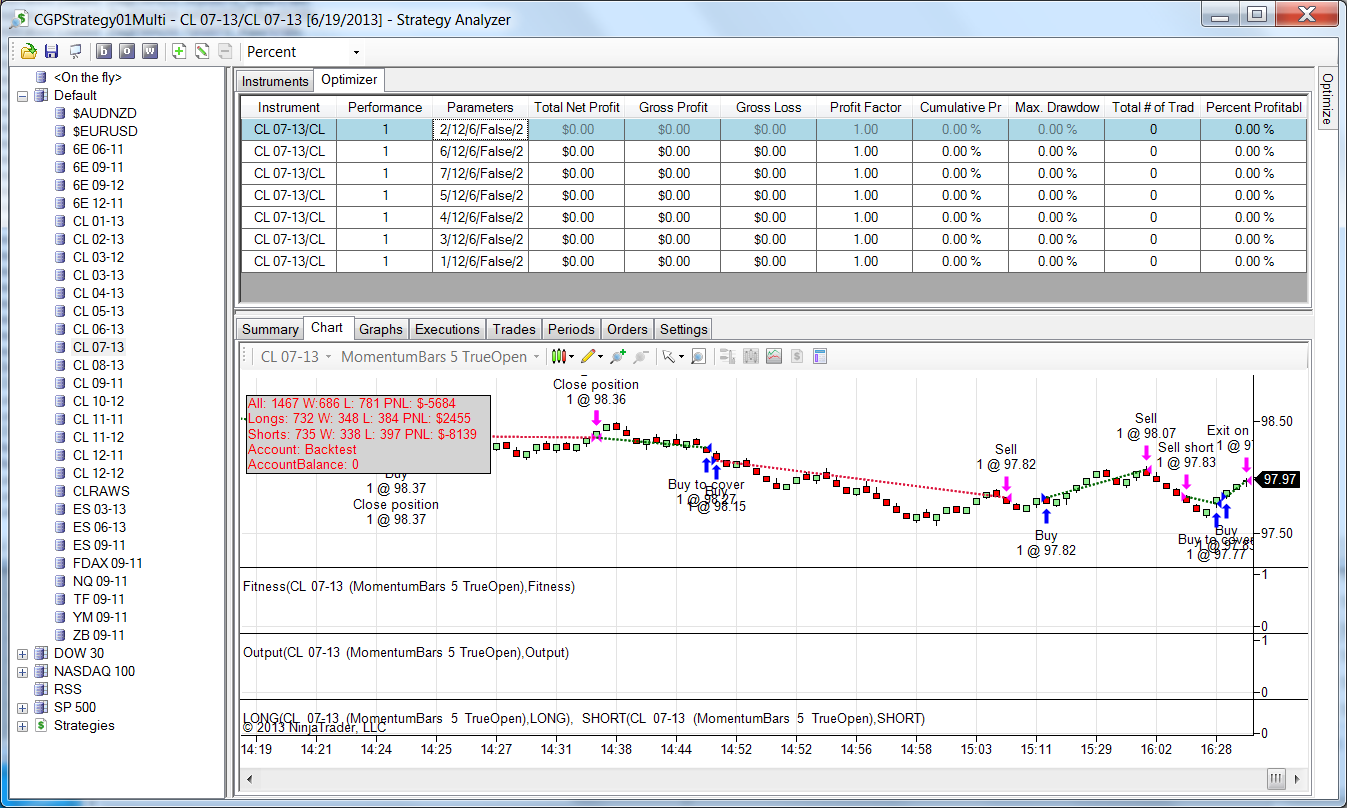Select the <On the fly> tree item

(88, 77)
